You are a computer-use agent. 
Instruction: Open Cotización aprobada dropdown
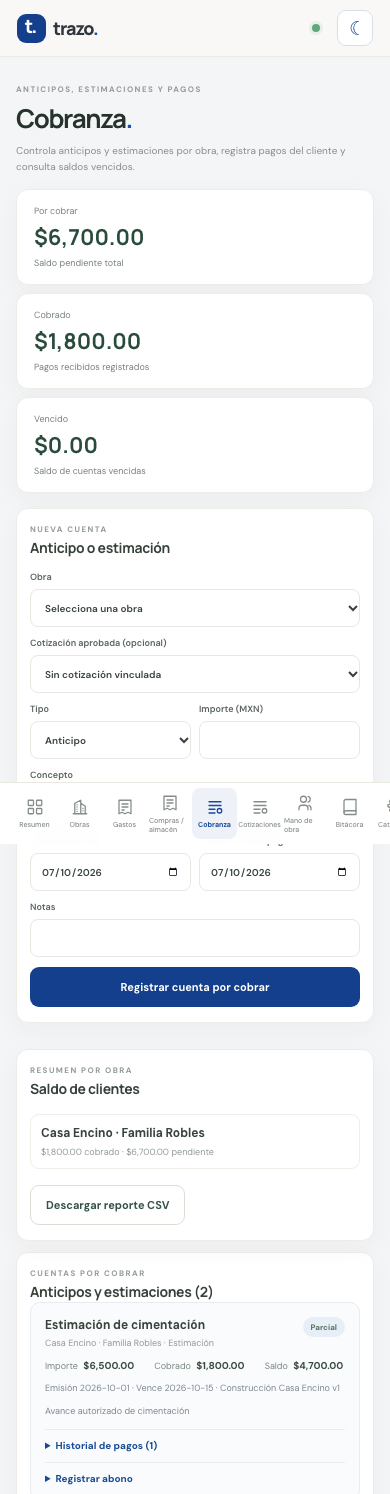pos(195,674)
